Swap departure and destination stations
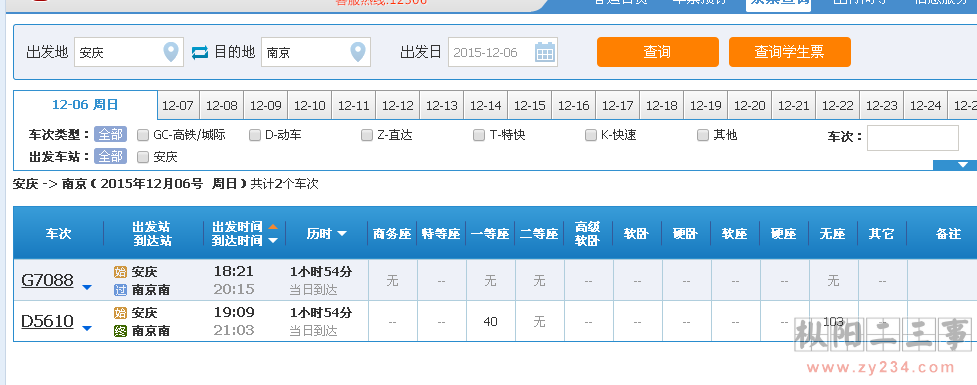The width and height of the screenshot is (977, 385). pyautogui.click(x=199, y=52)
